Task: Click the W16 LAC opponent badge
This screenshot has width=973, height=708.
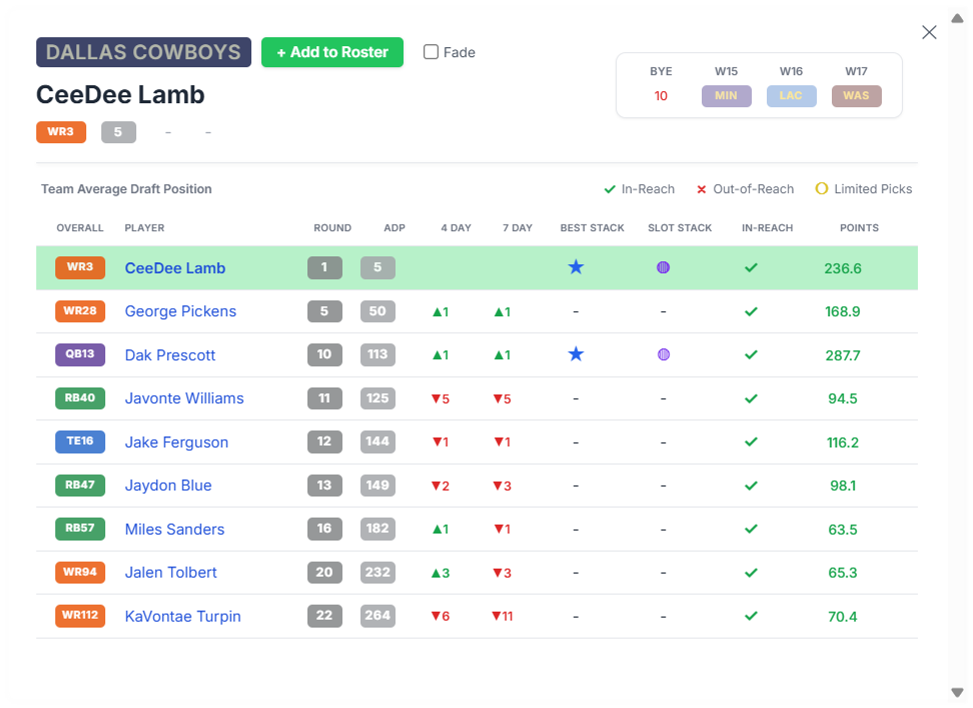Action: [791, 96]
